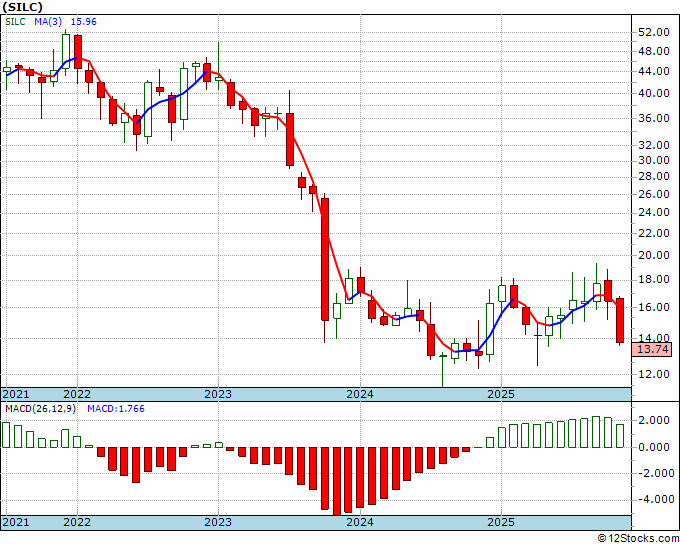Click the 30.00 price axis label
680x546 pixels.
pyautogui.click(x=654, y=160)
